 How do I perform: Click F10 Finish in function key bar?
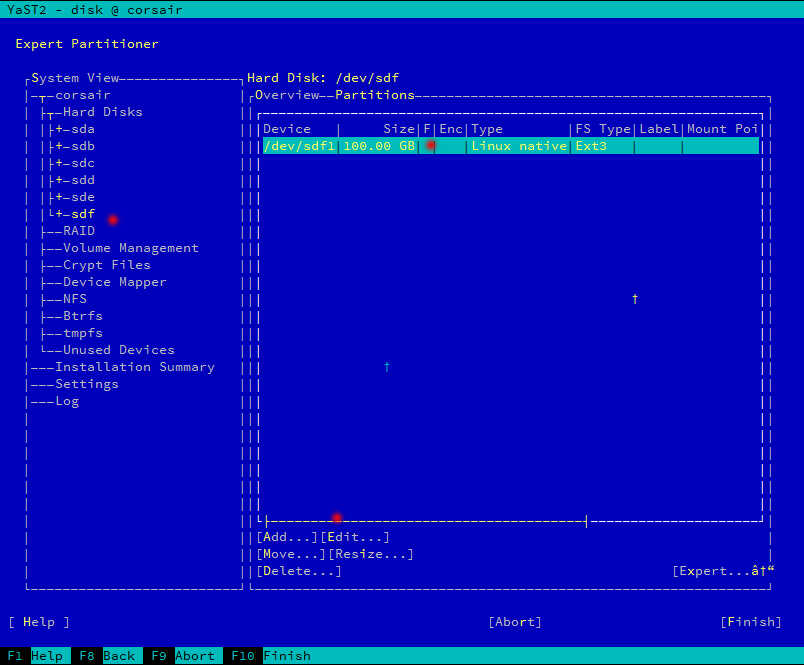(x=271, y=656)
